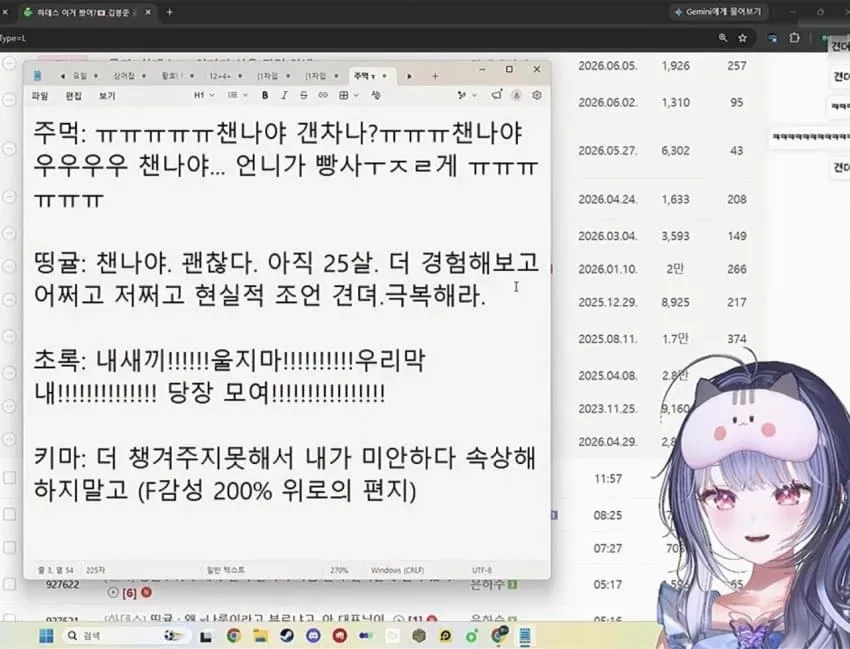
Task: Close the browser tab '하데스 이거 봤어?'
Action: pos(148,12)
